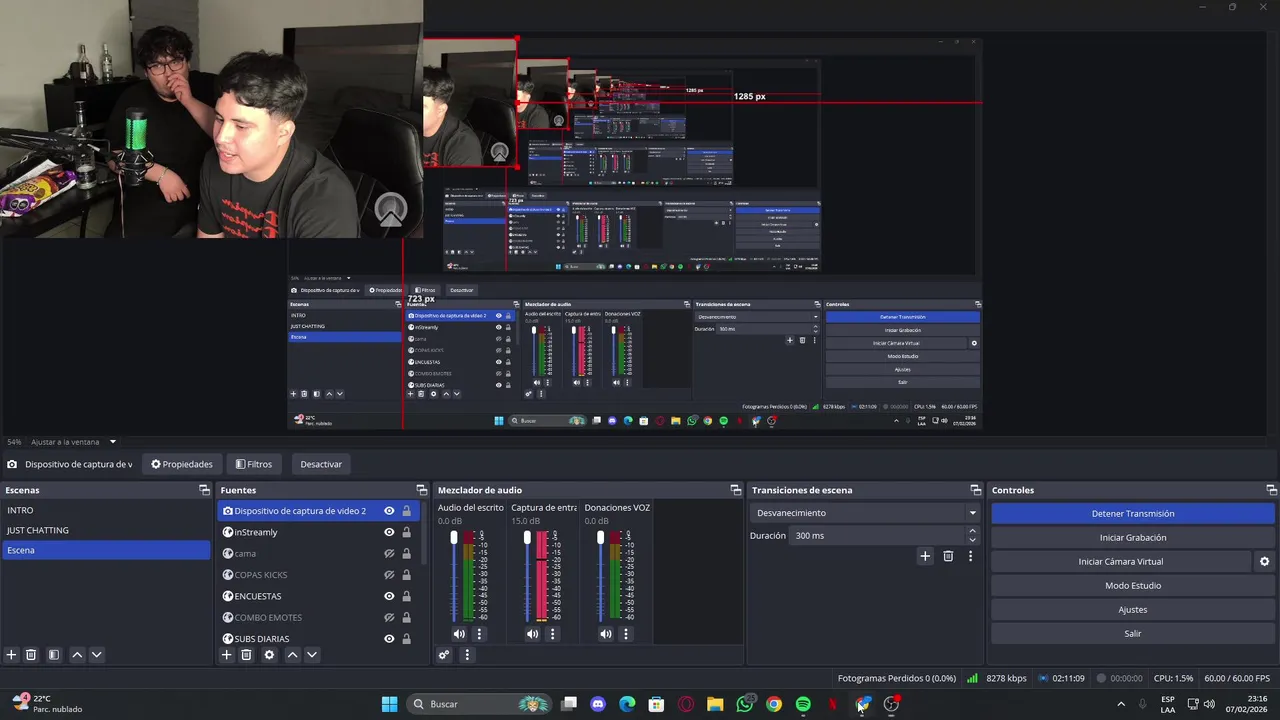This screenshot has width=1280, height=720.
Task: Select the JUST CHATTING scene
Action: [x=105, y=530]
